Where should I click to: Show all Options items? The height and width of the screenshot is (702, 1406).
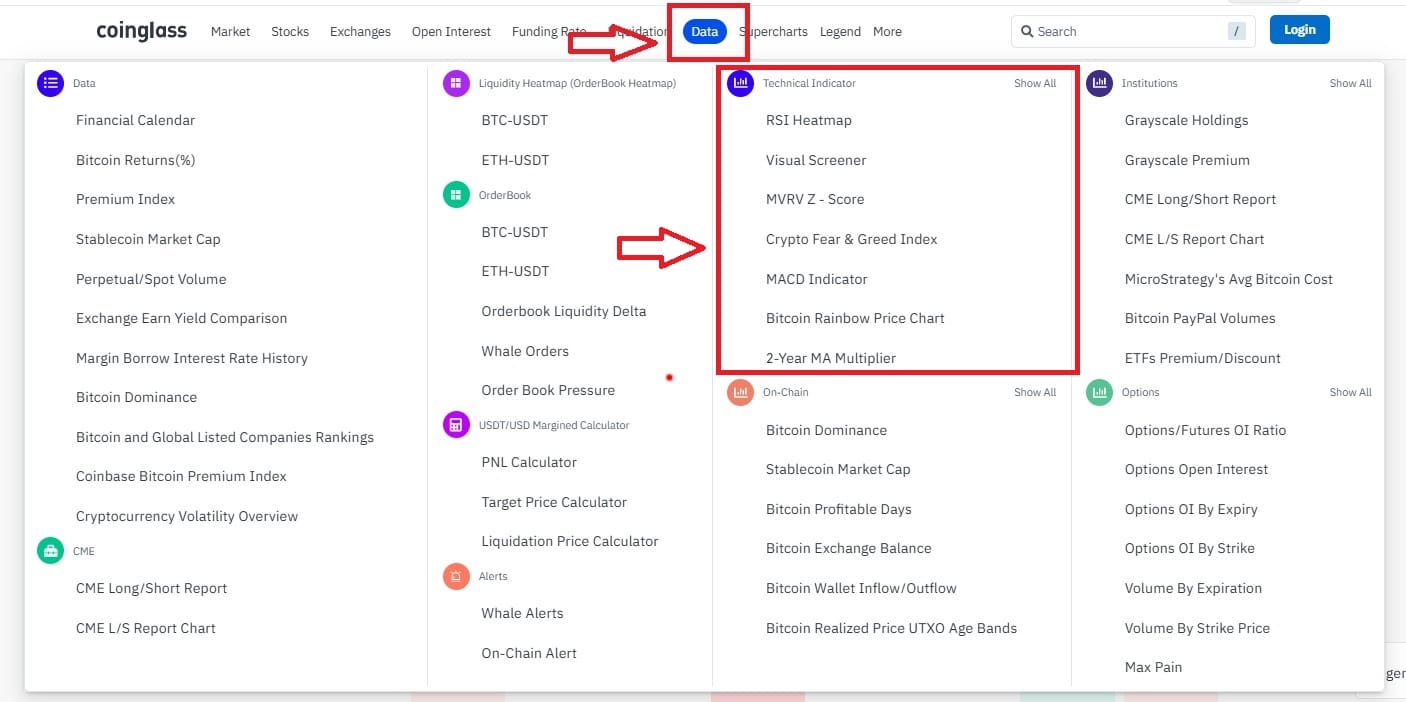click(x=1350, y=392)
